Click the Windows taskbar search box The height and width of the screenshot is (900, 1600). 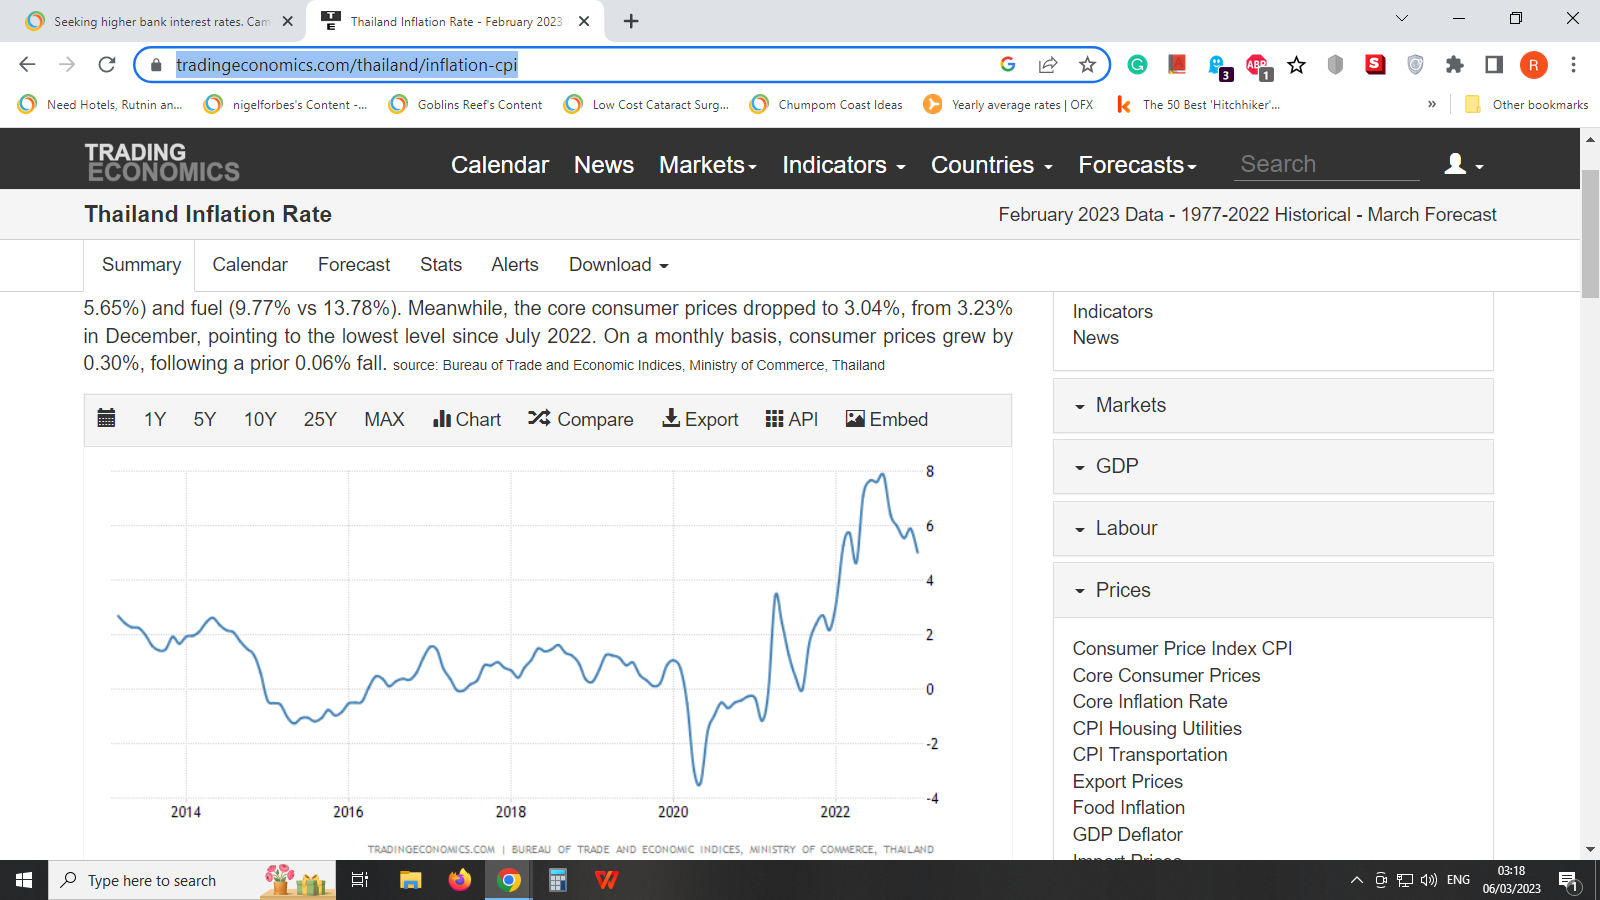click(x=192, y=880)
